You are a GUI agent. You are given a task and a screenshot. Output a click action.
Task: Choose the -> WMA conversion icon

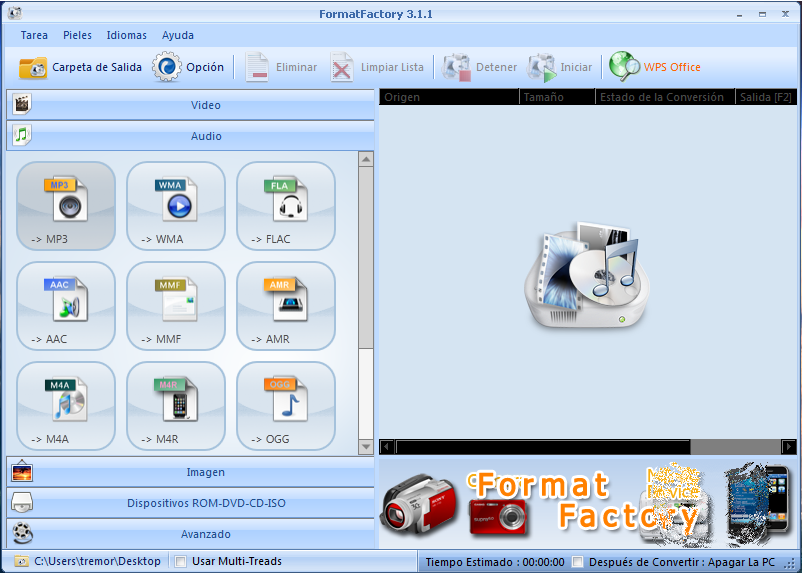point(176,206)
